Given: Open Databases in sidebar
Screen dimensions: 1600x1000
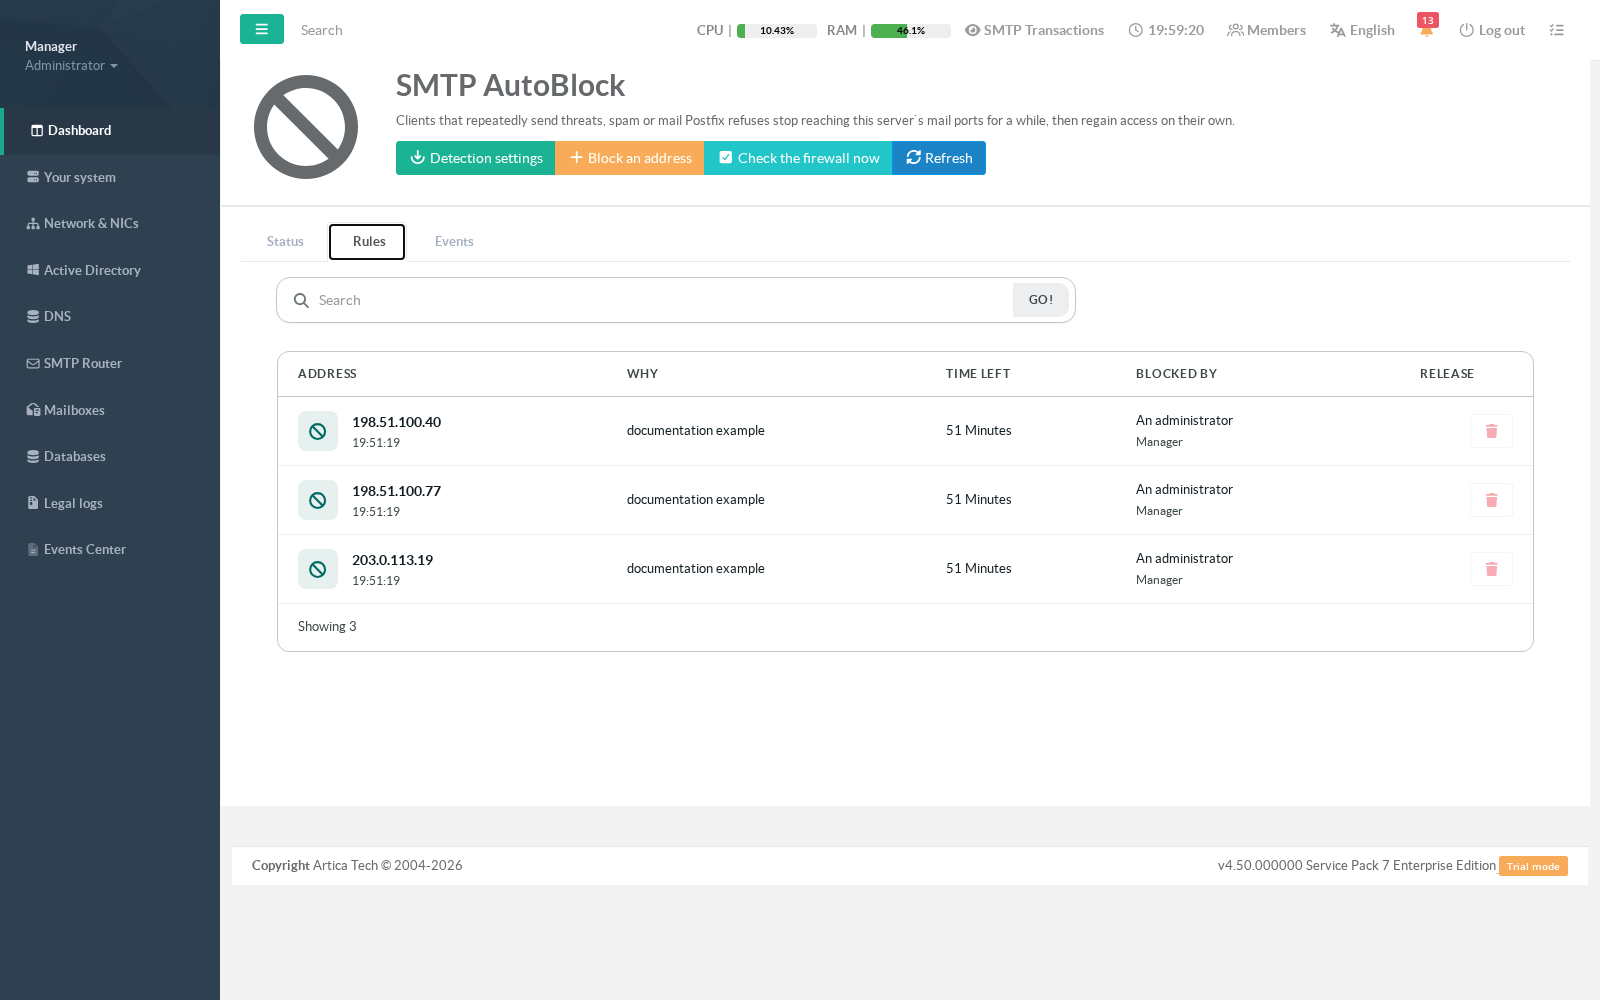Looking at the screenshot, I should [x=110, y=456].
